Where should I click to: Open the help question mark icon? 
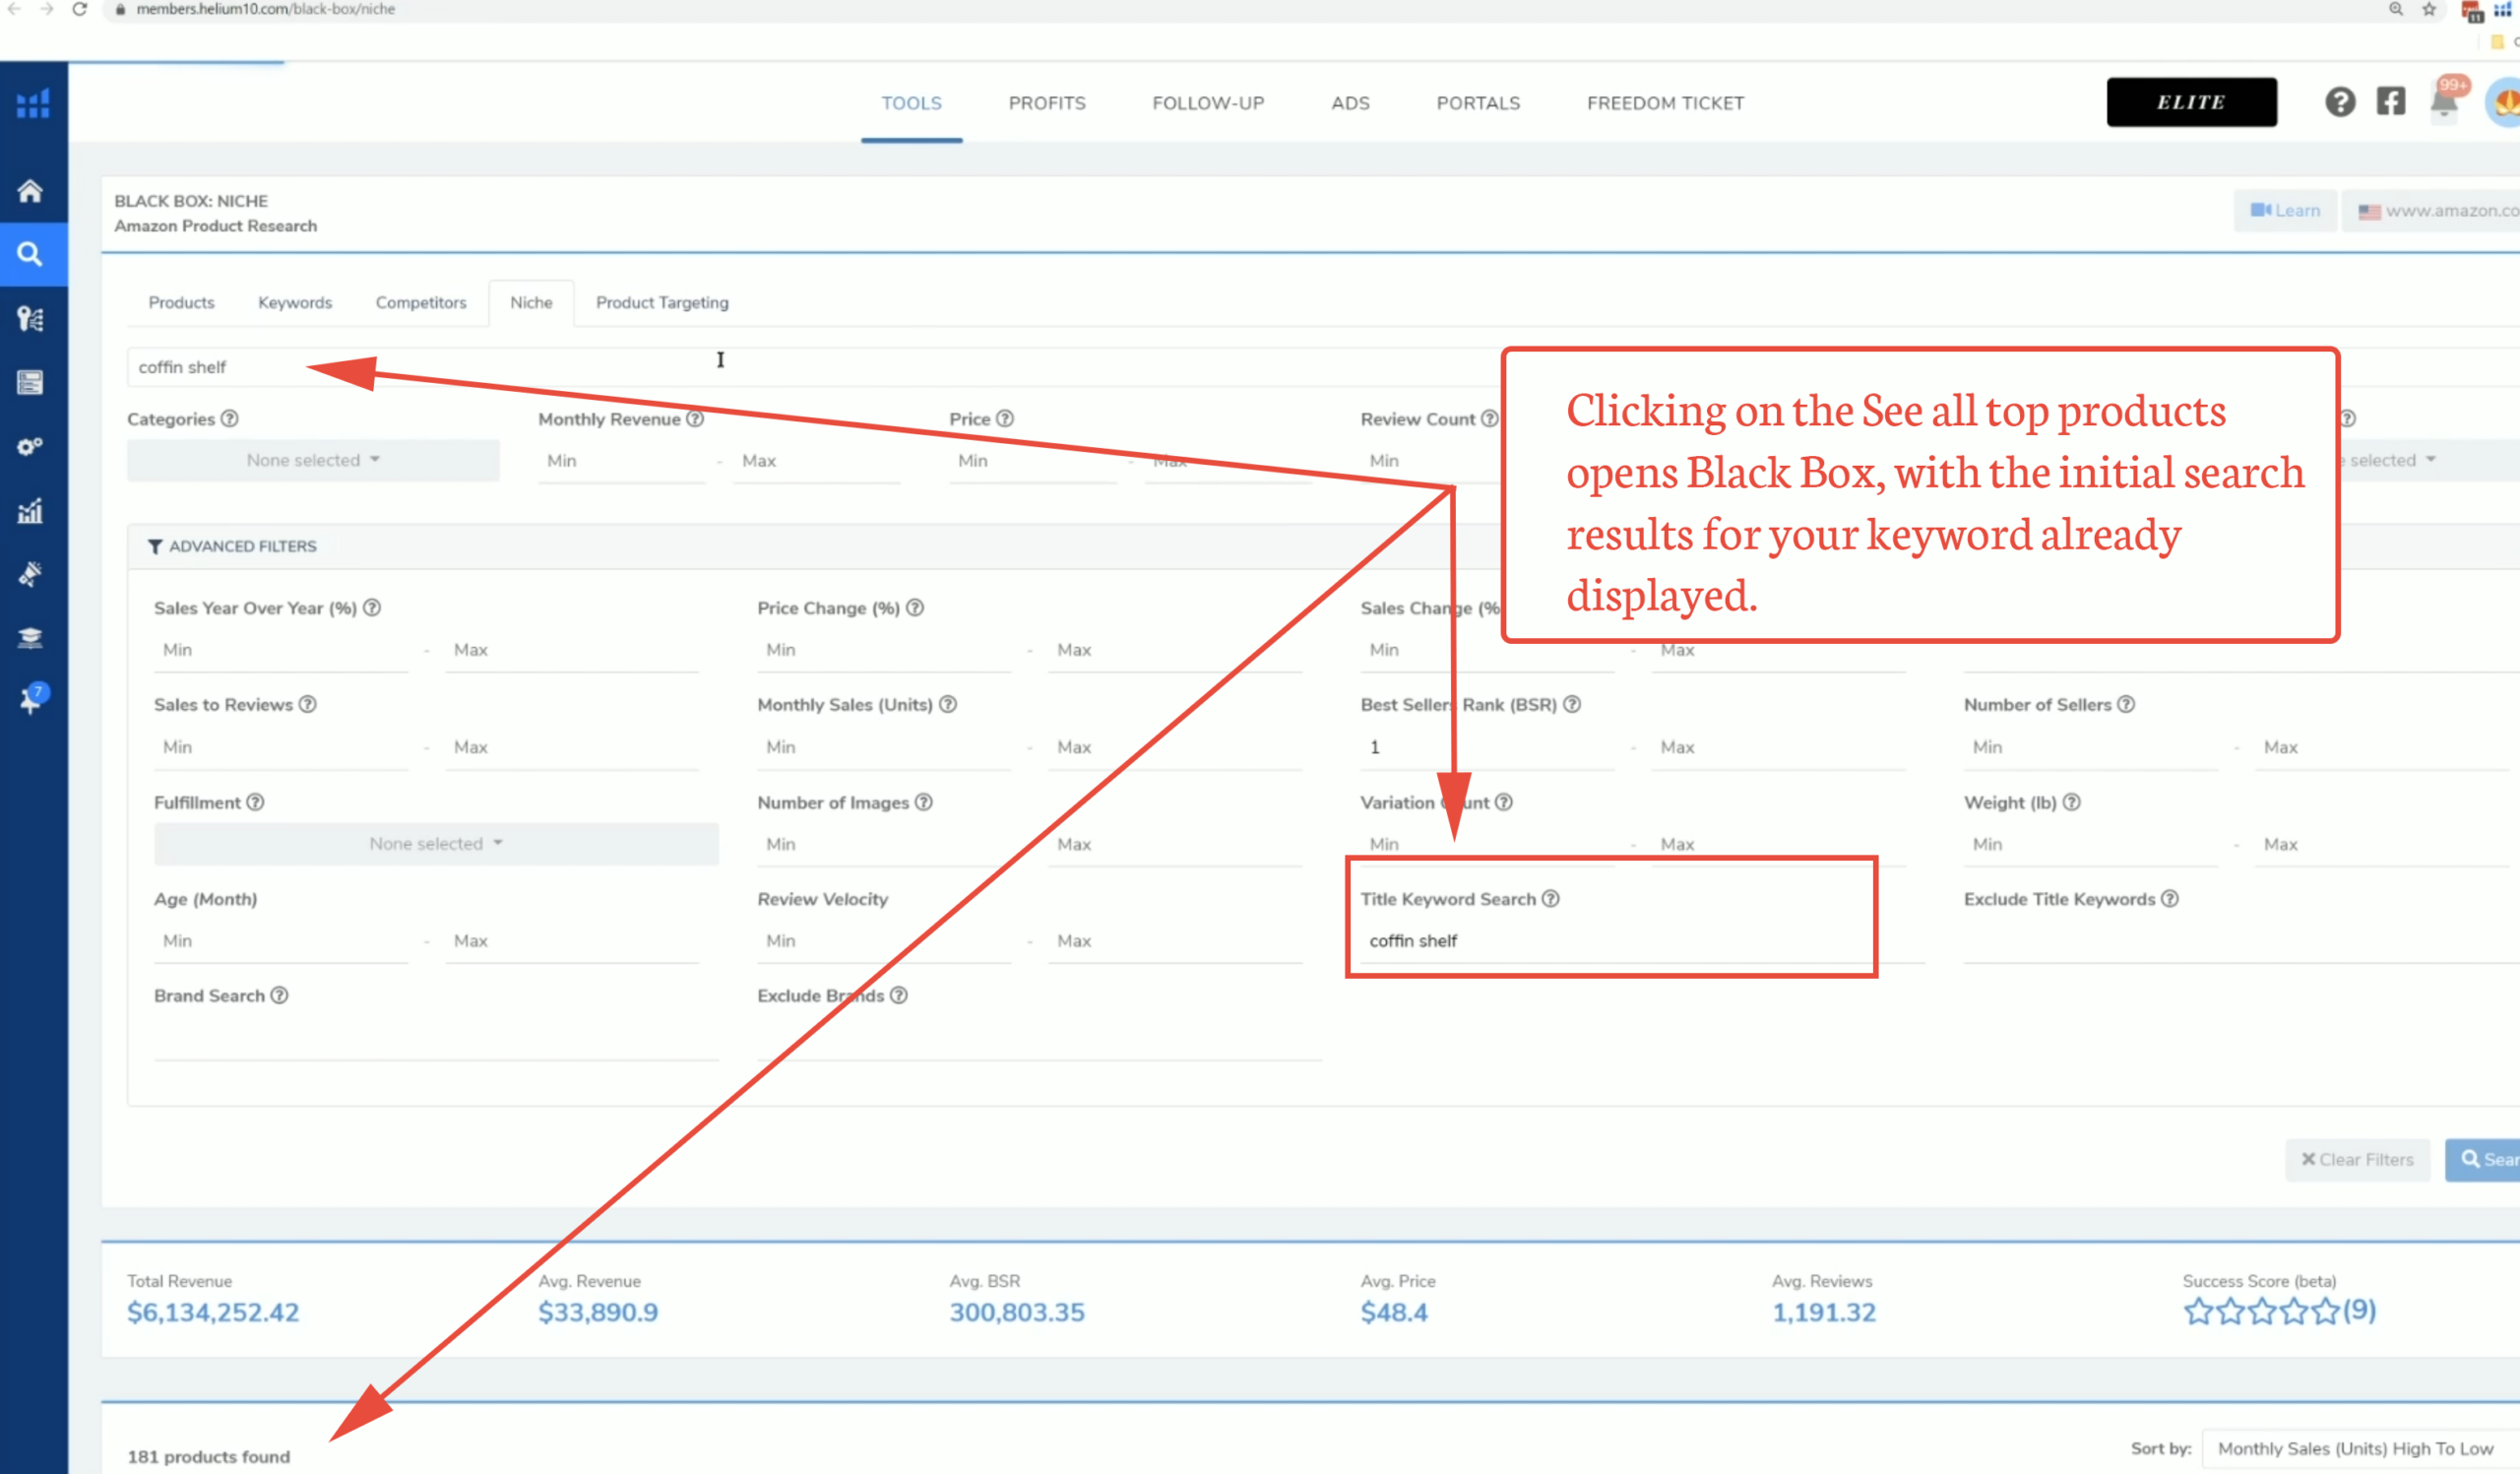point(2339,102)
